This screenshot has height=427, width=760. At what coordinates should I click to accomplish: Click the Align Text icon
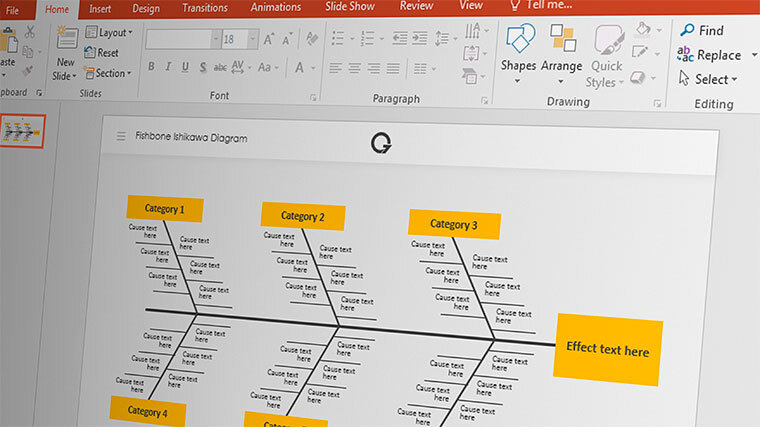[x=471, y=53]
